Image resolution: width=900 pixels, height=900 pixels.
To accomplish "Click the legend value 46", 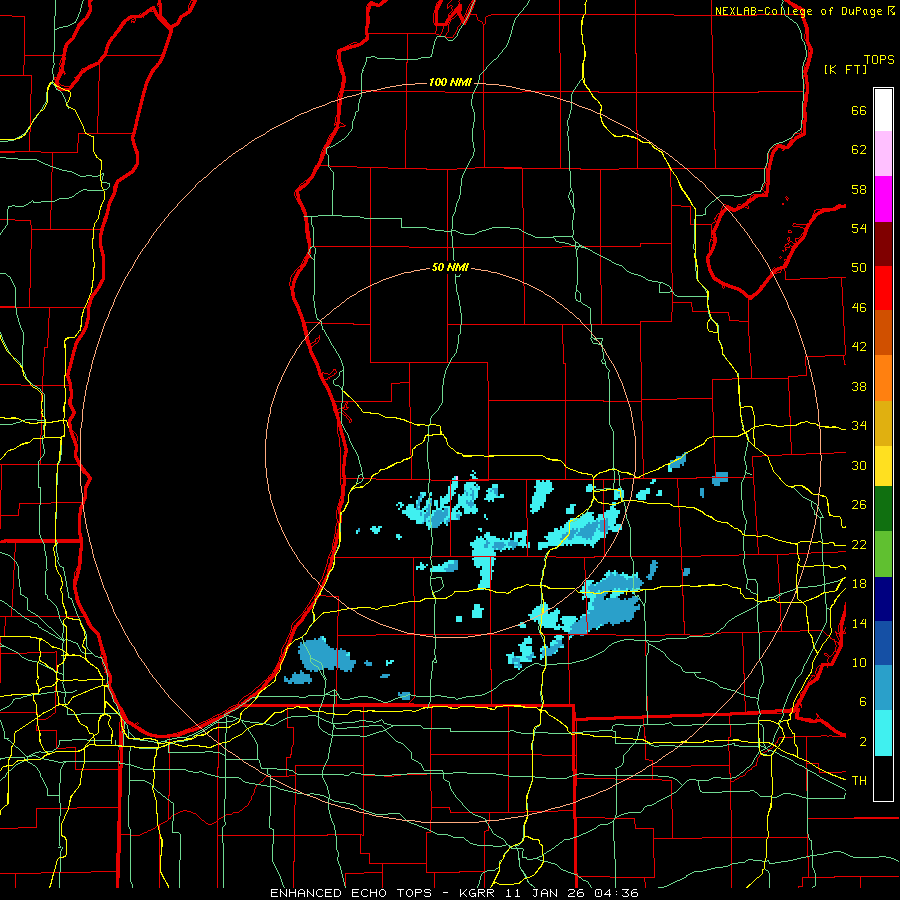I will [x=859, y=308].
